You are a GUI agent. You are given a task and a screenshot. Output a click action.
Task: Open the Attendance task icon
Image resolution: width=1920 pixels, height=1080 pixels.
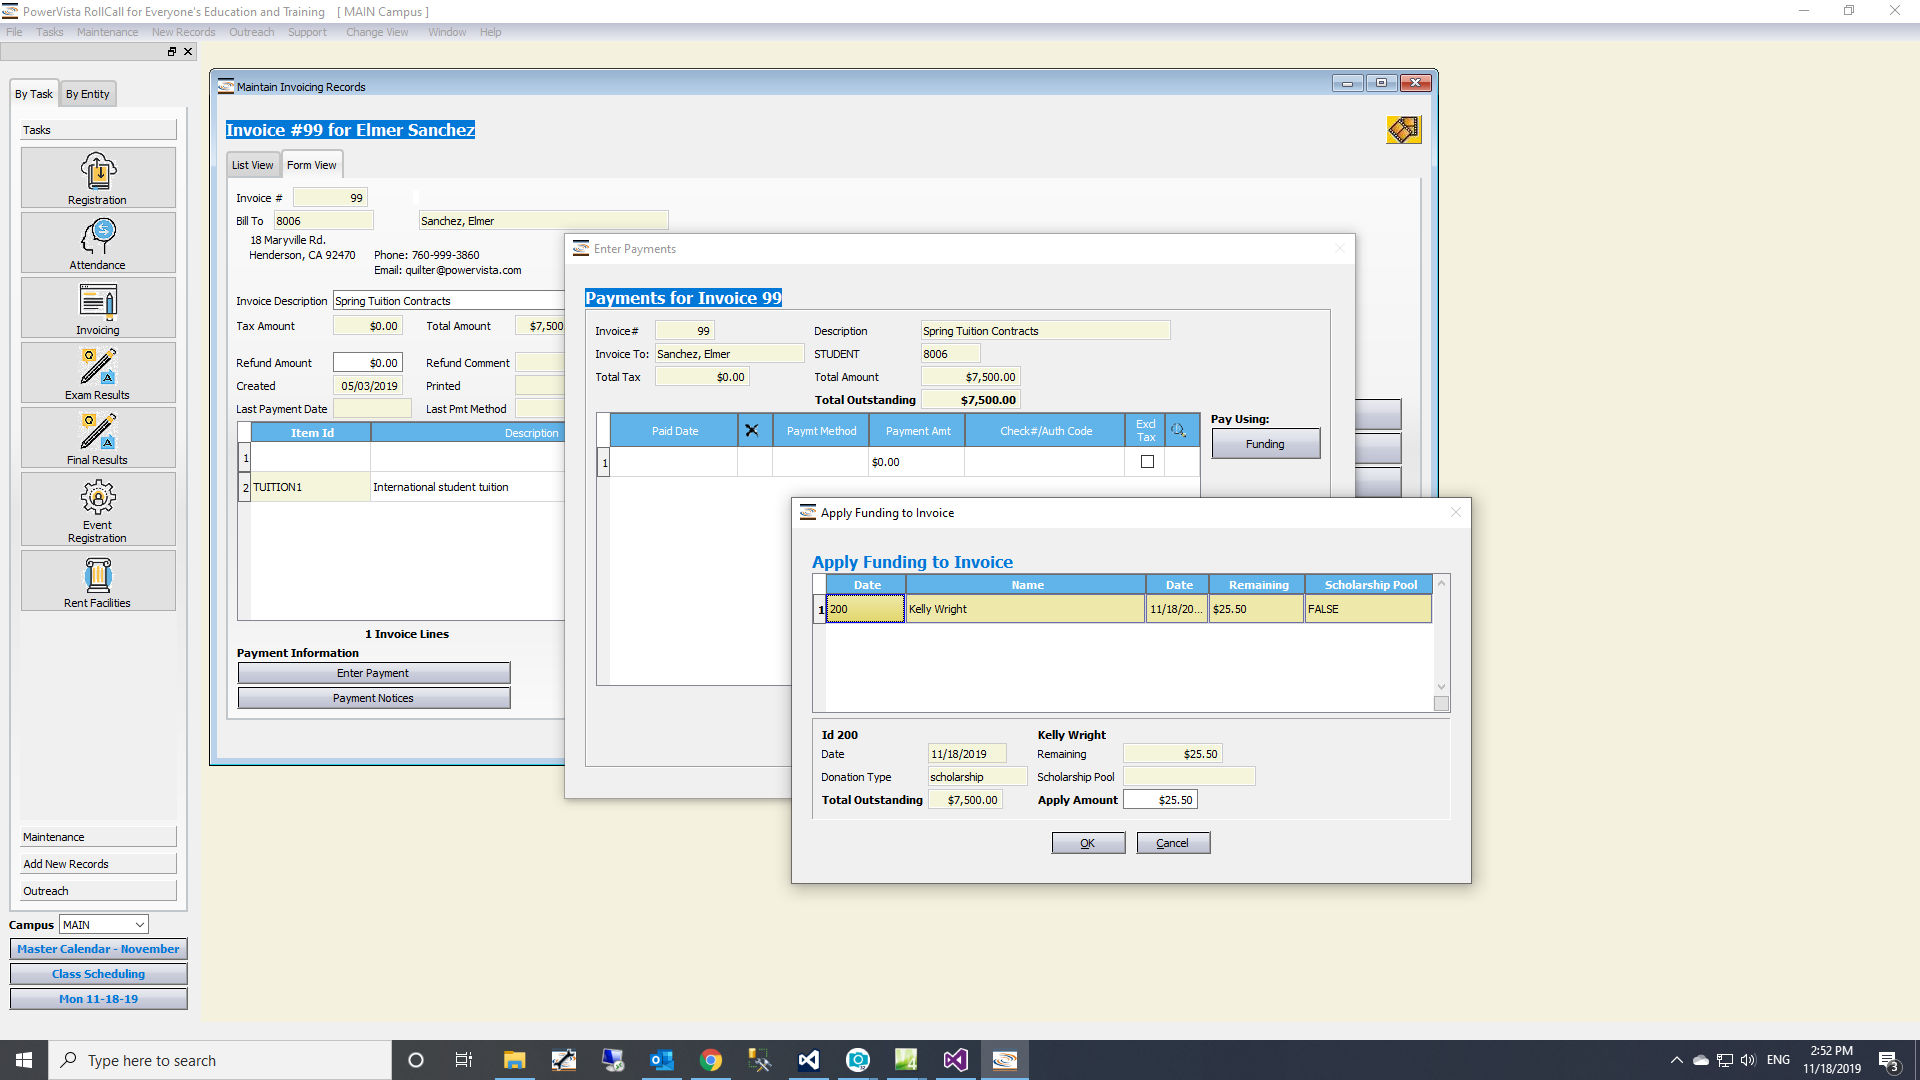point(98,243)
